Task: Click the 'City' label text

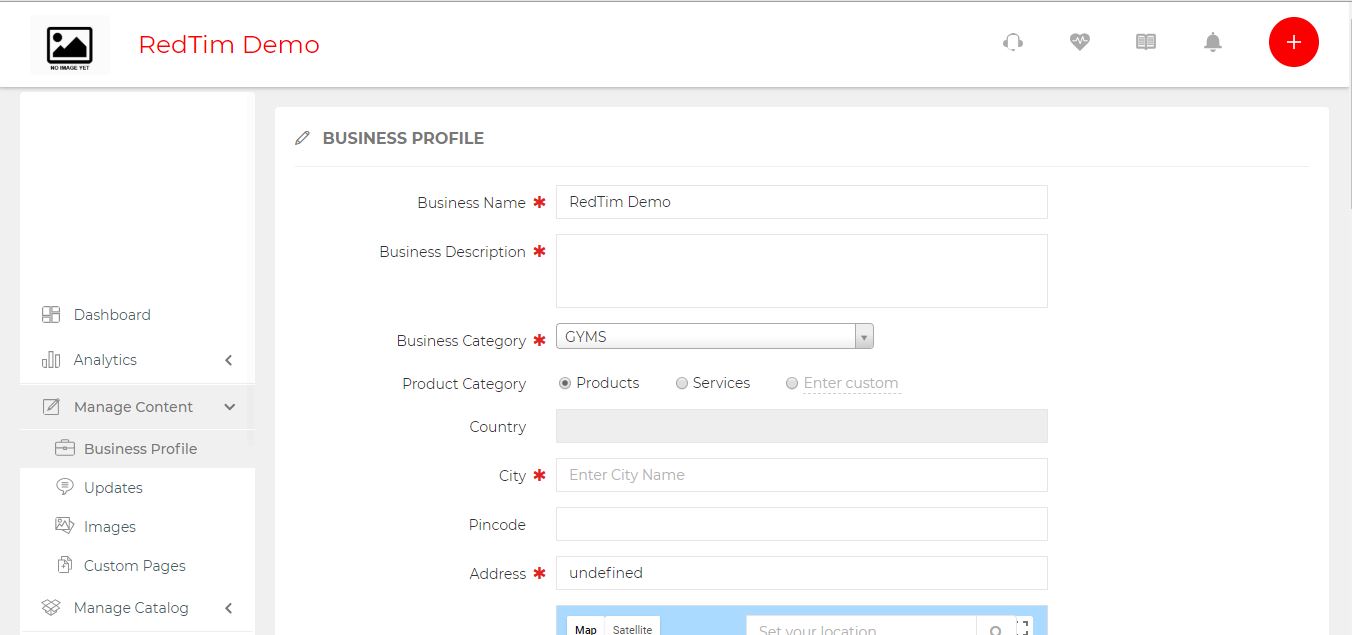Action: (x=512, y=476)
